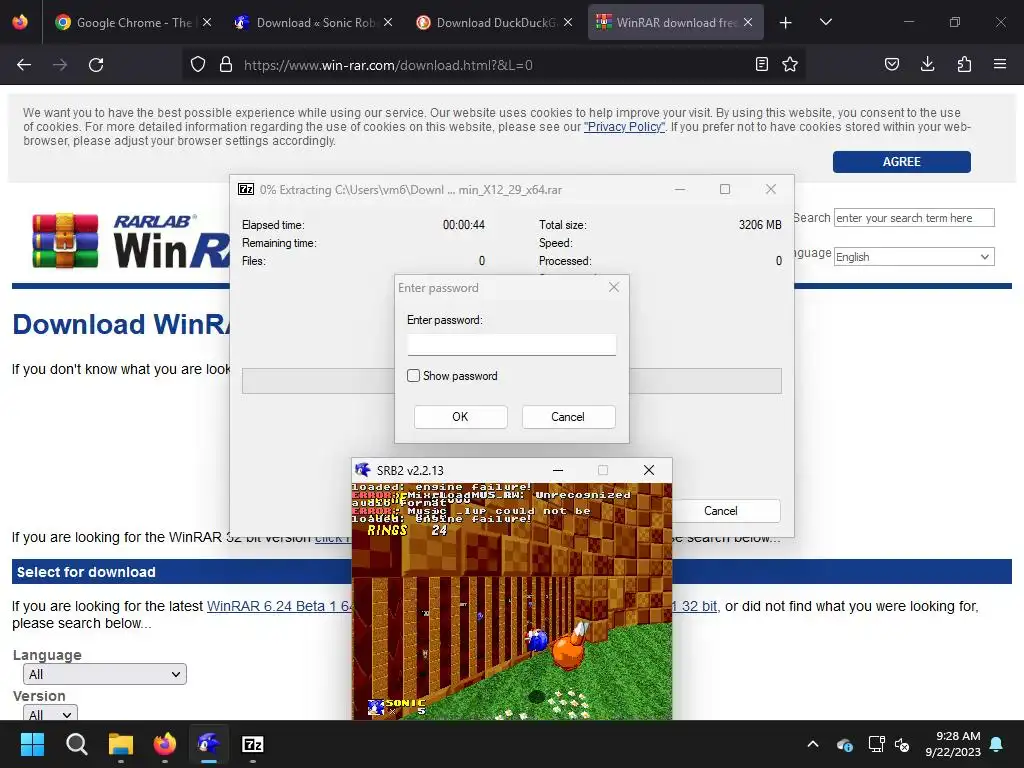Expand the English language dropdown

(x=914, y=257)
